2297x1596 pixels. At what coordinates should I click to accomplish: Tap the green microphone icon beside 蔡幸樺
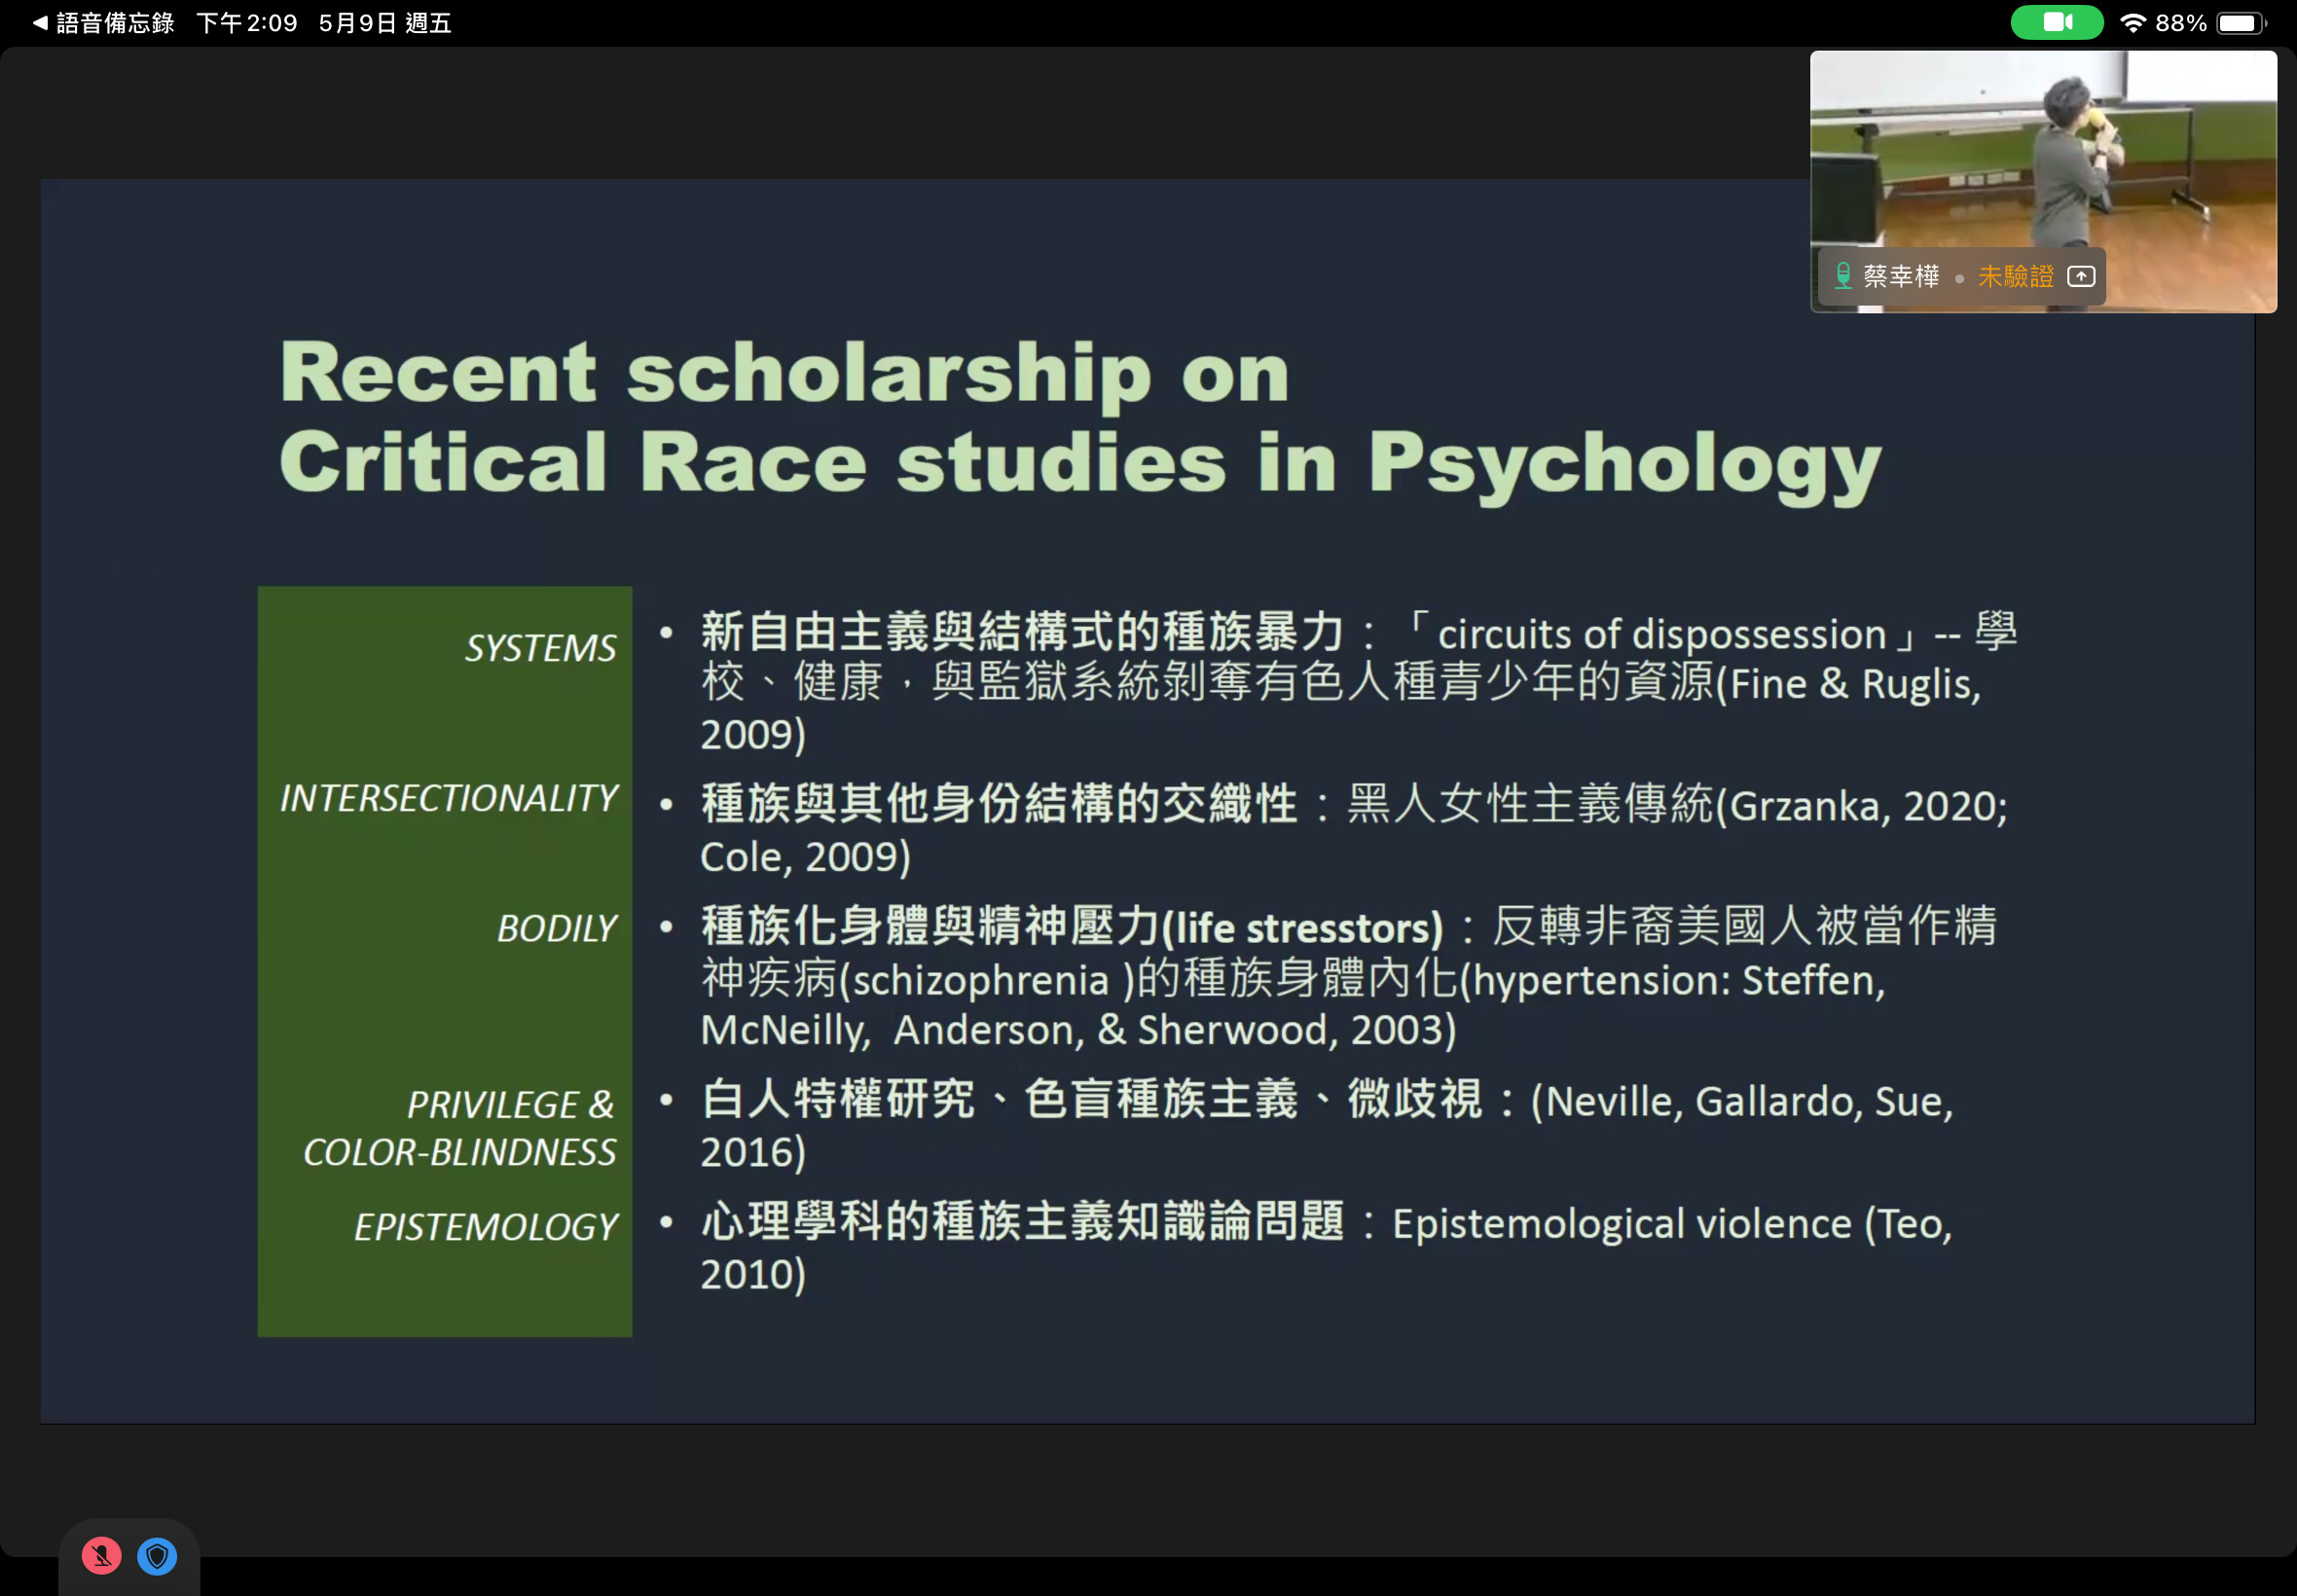(x=1842, y=276)
